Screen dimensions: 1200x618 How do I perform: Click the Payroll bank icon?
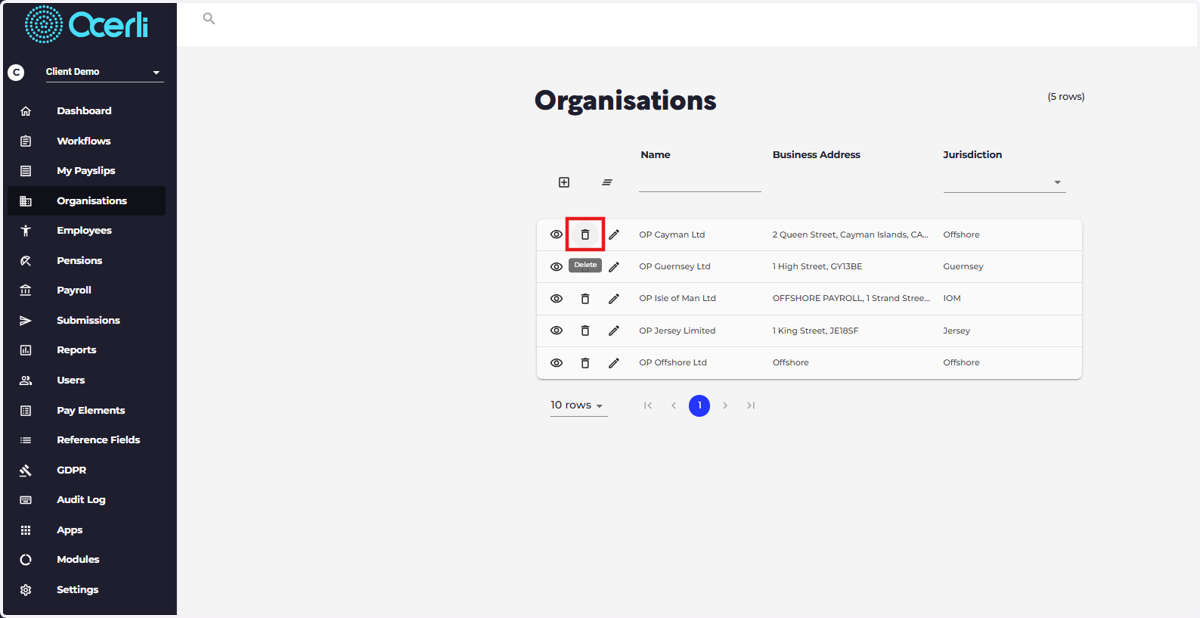[x=26, y=290]
